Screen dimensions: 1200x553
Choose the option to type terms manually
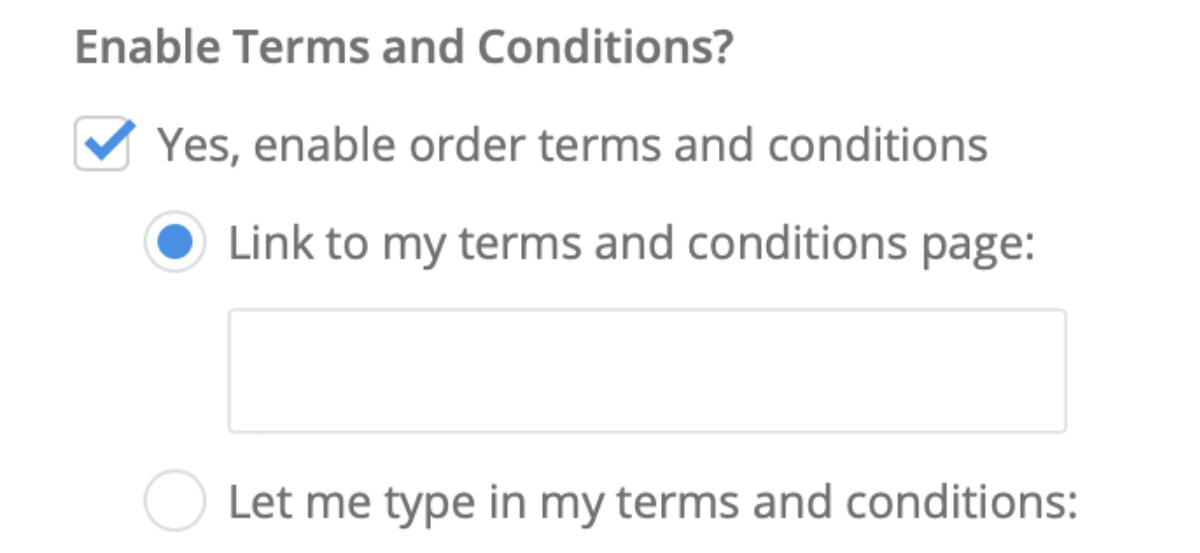(x=175, y=502)
